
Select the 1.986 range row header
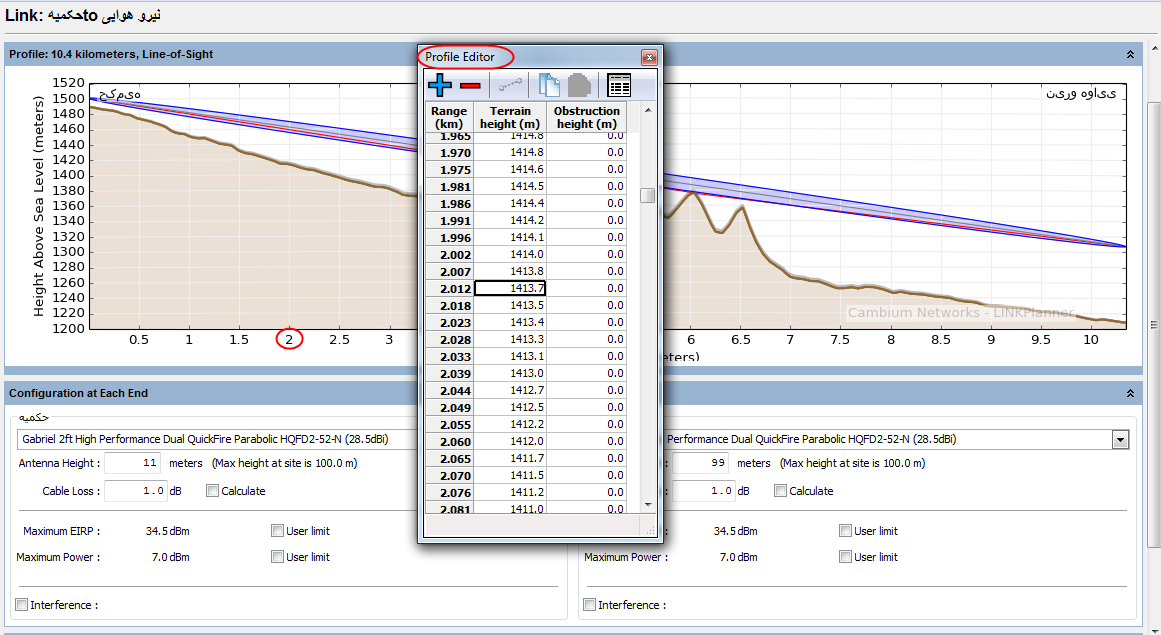tap(449, 204)
